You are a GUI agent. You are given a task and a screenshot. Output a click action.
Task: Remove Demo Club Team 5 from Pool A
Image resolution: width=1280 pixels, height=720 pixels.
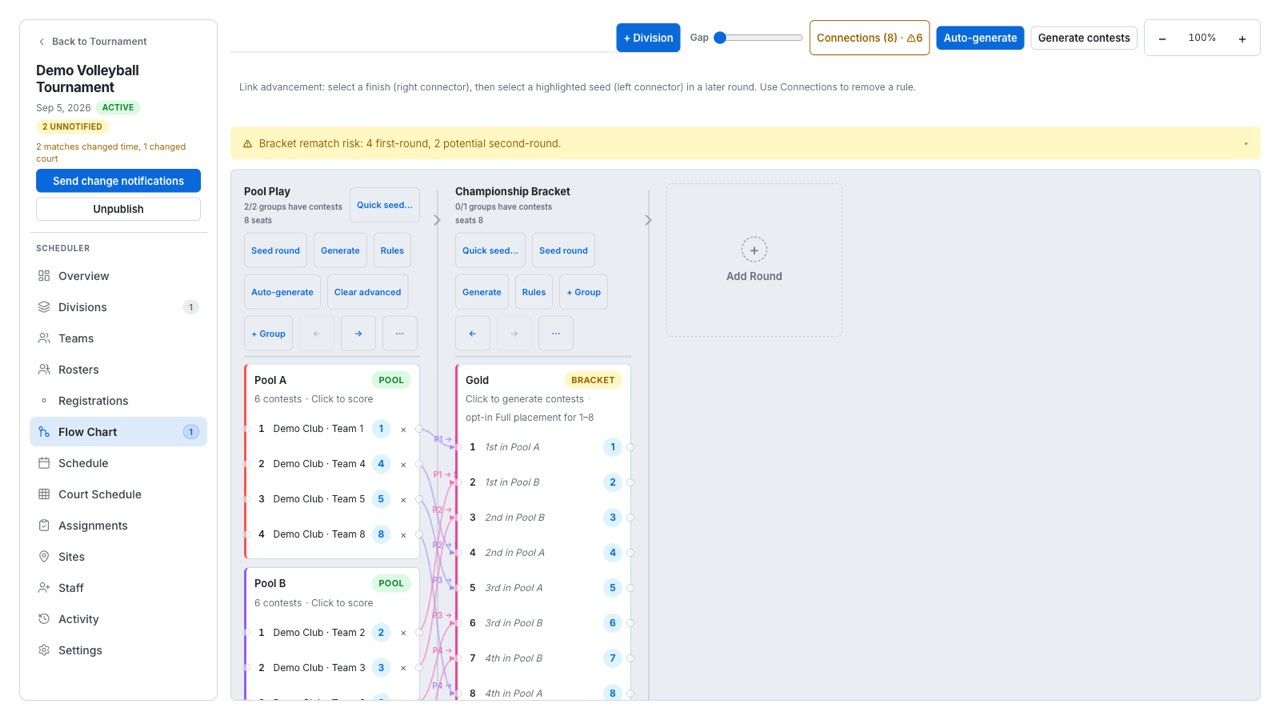click(403, 500)
